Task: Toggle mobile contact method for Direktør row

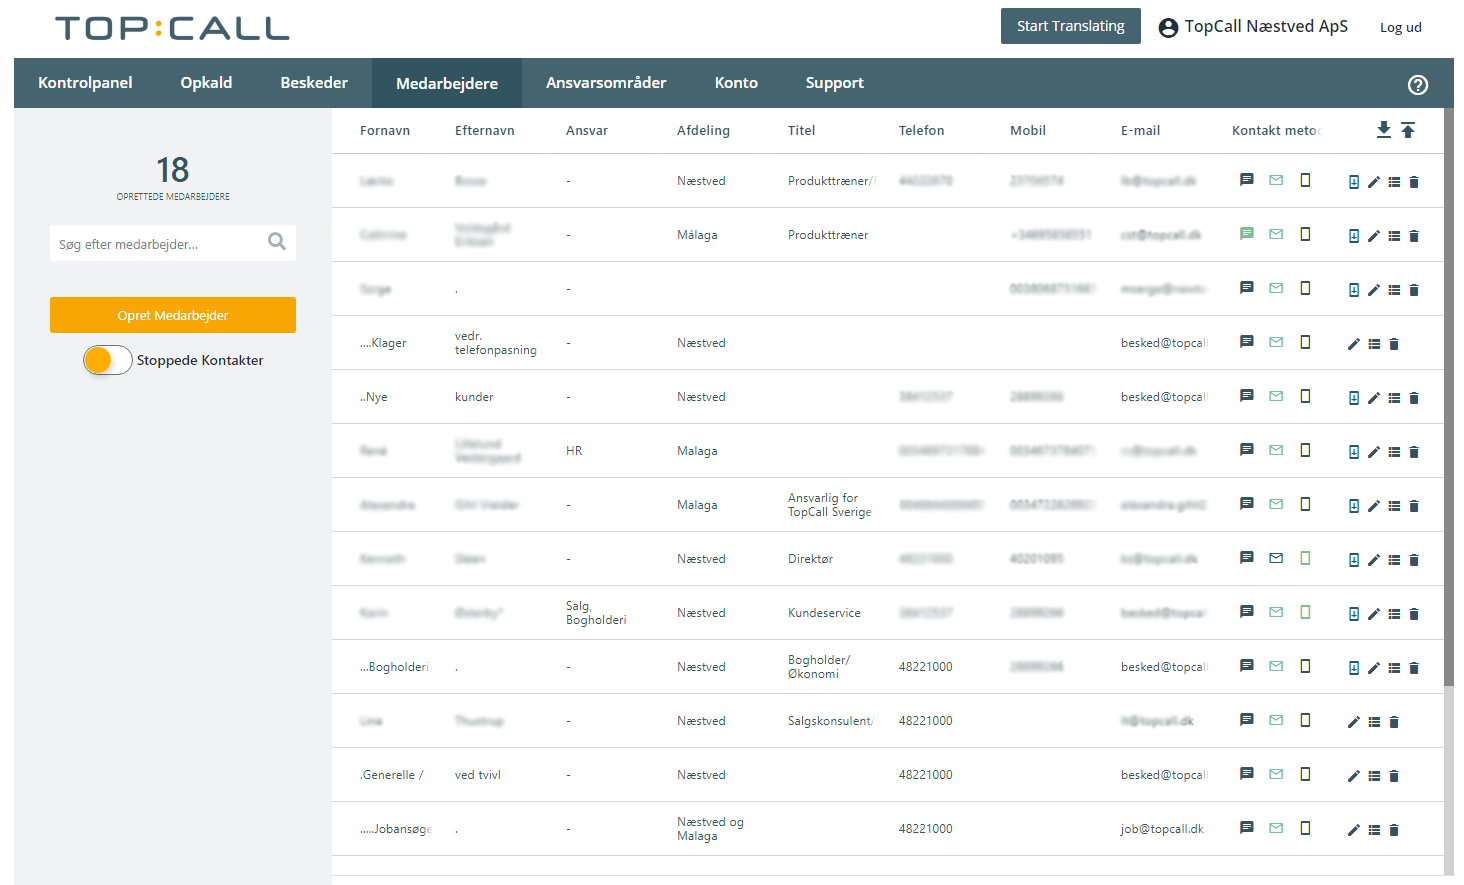Action: 1305,558
